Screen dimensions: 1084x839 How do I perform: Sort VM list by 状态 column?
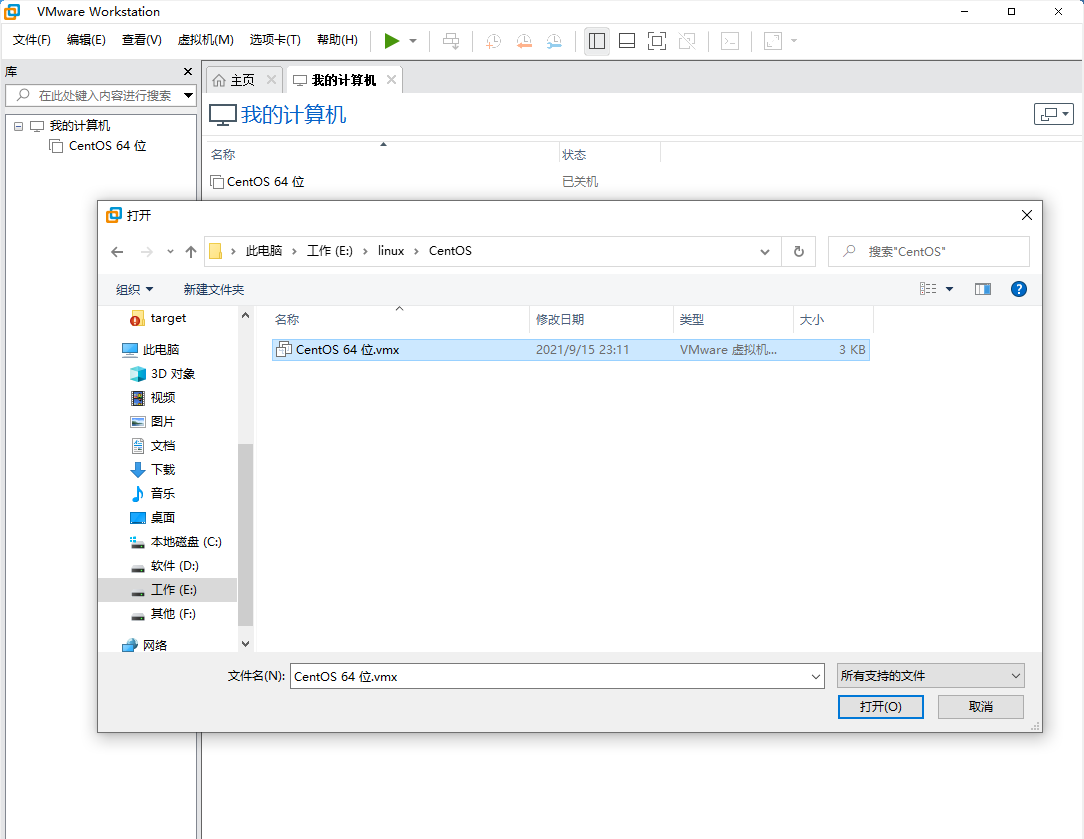(574, 154)
